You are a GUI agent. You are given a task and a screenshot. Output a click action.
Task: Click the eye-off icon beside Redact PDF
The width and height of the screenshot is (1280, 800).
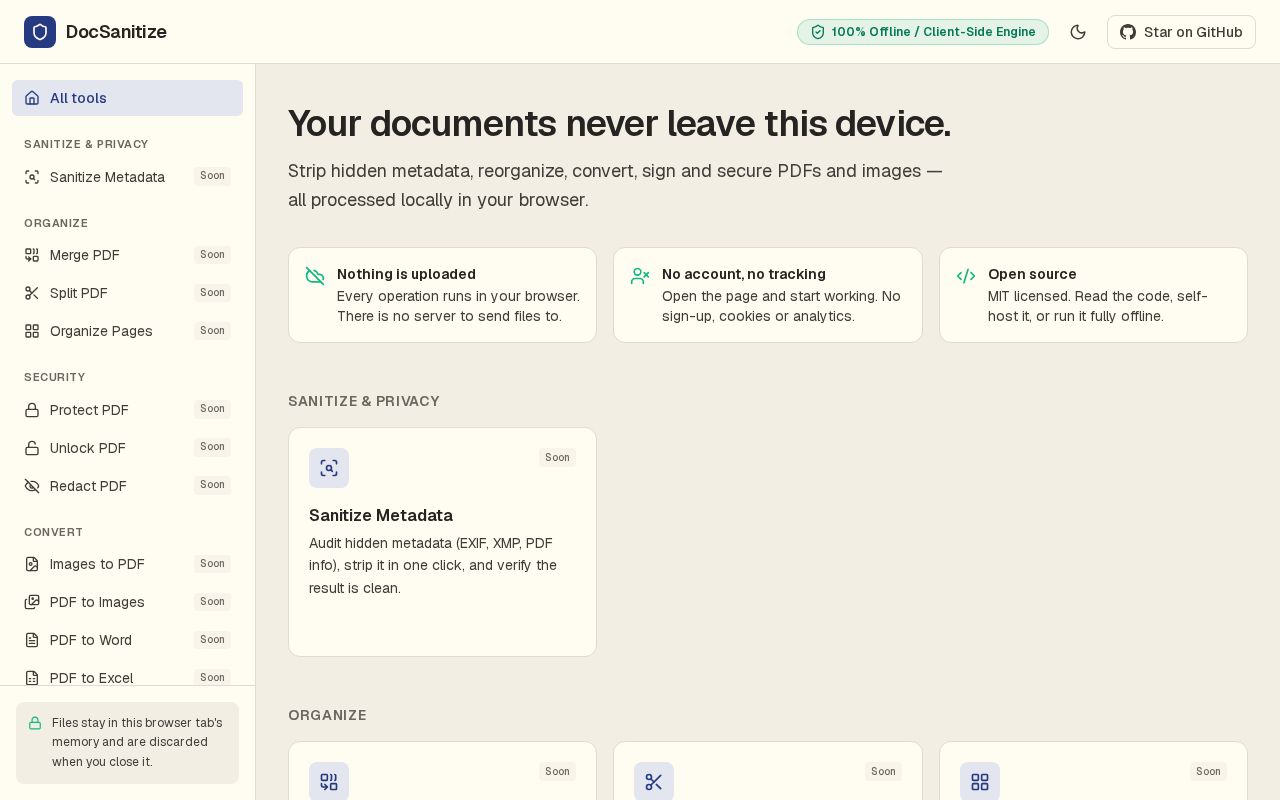click(x=32, y=486)
